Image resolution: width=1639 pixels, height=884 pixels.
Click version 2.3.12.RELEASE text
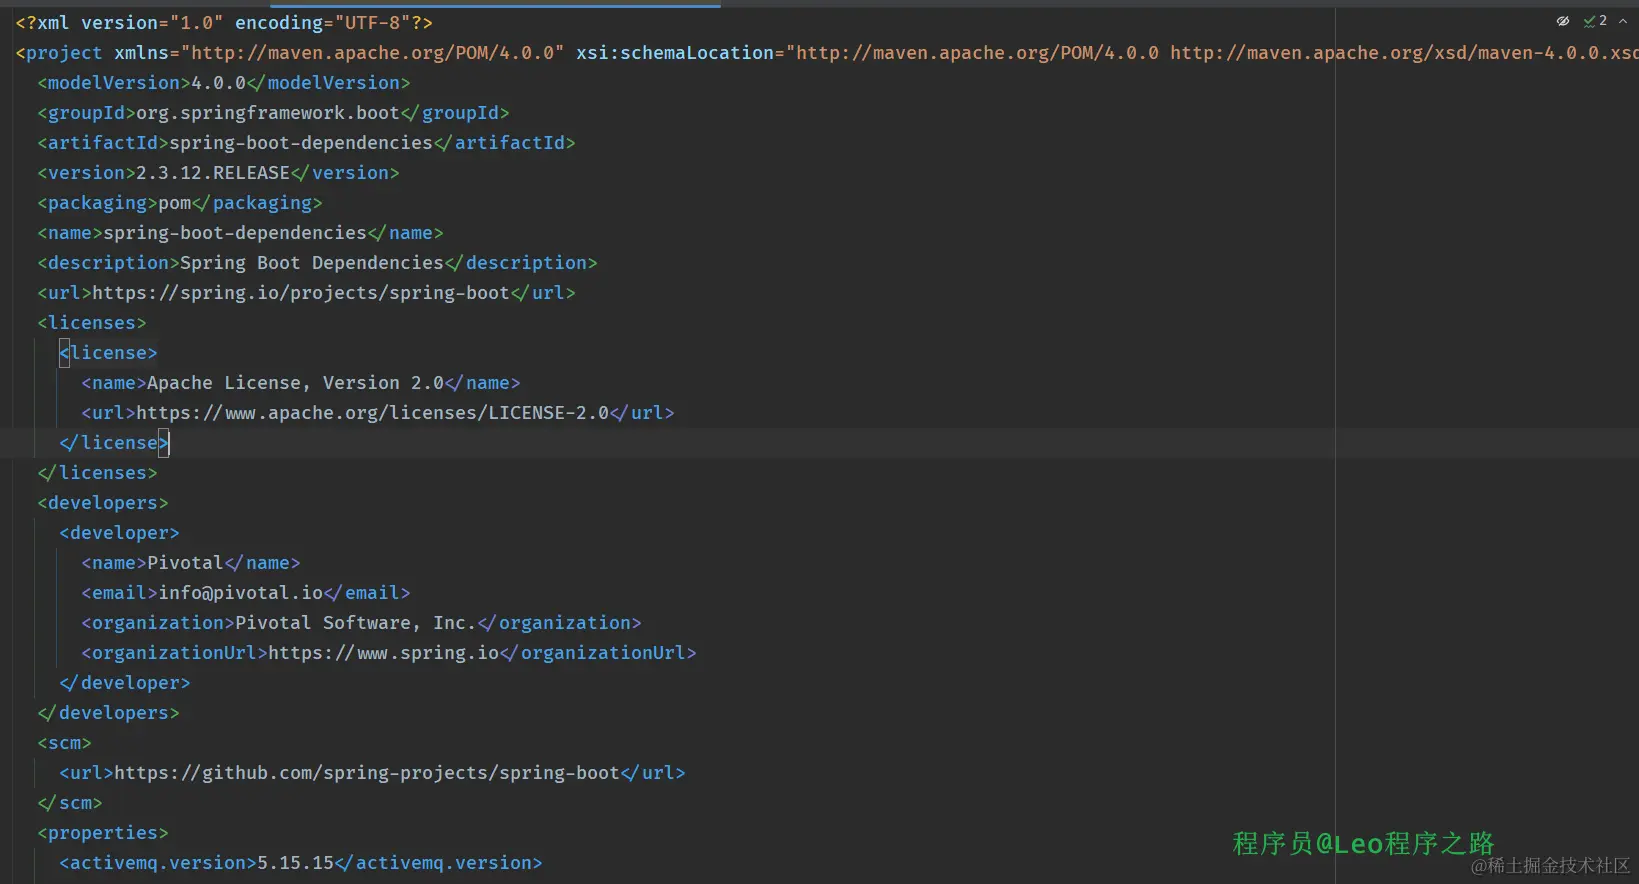(213, 173)
